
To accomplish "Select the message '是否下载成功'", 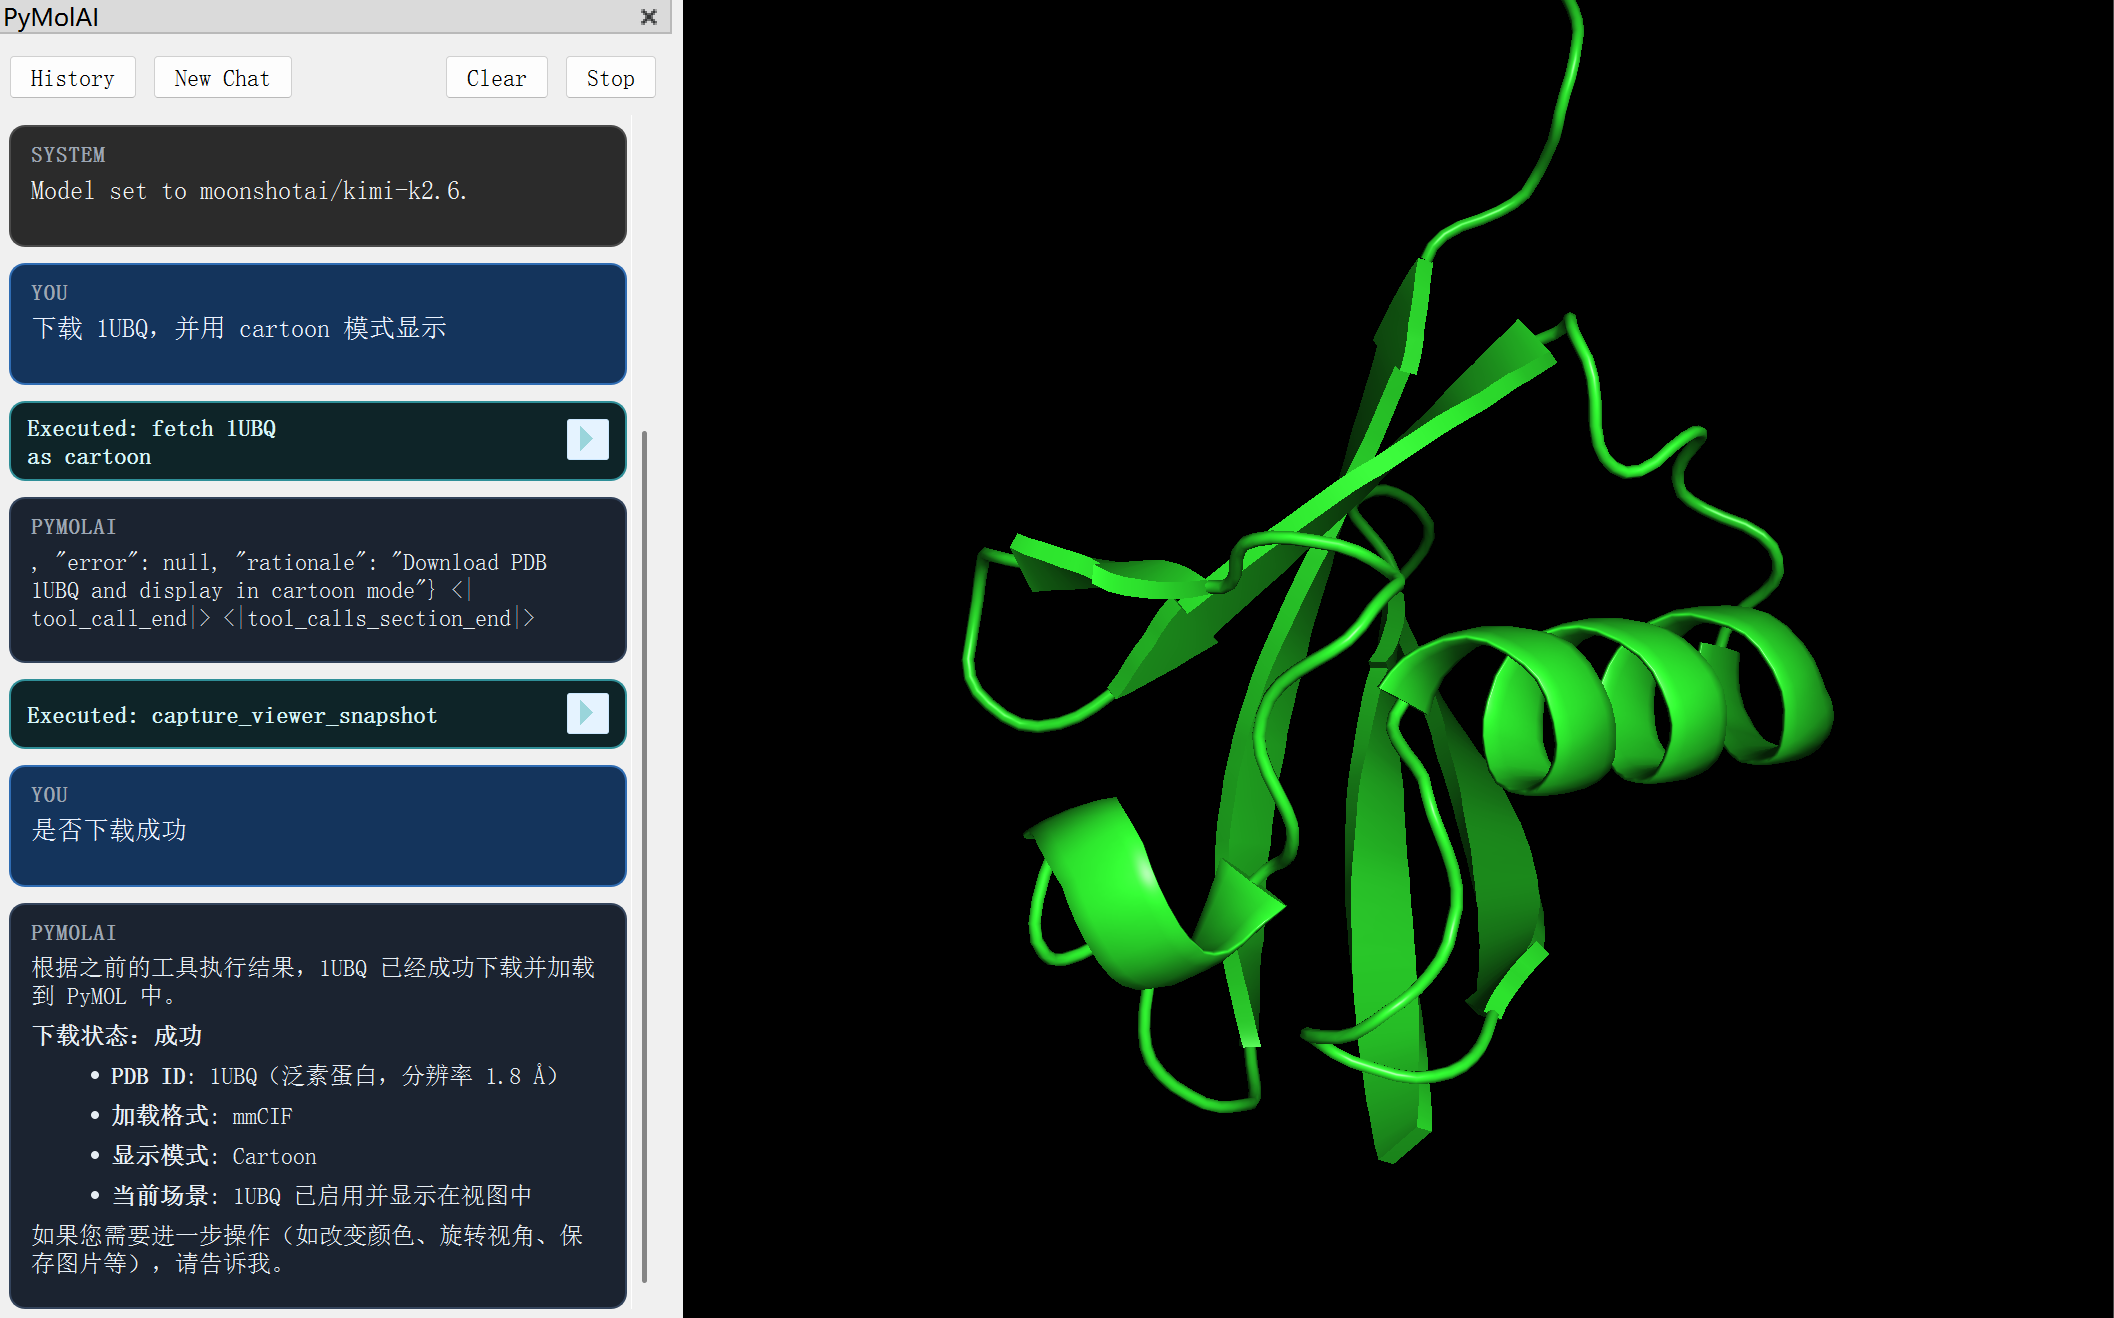I will 318,826.
